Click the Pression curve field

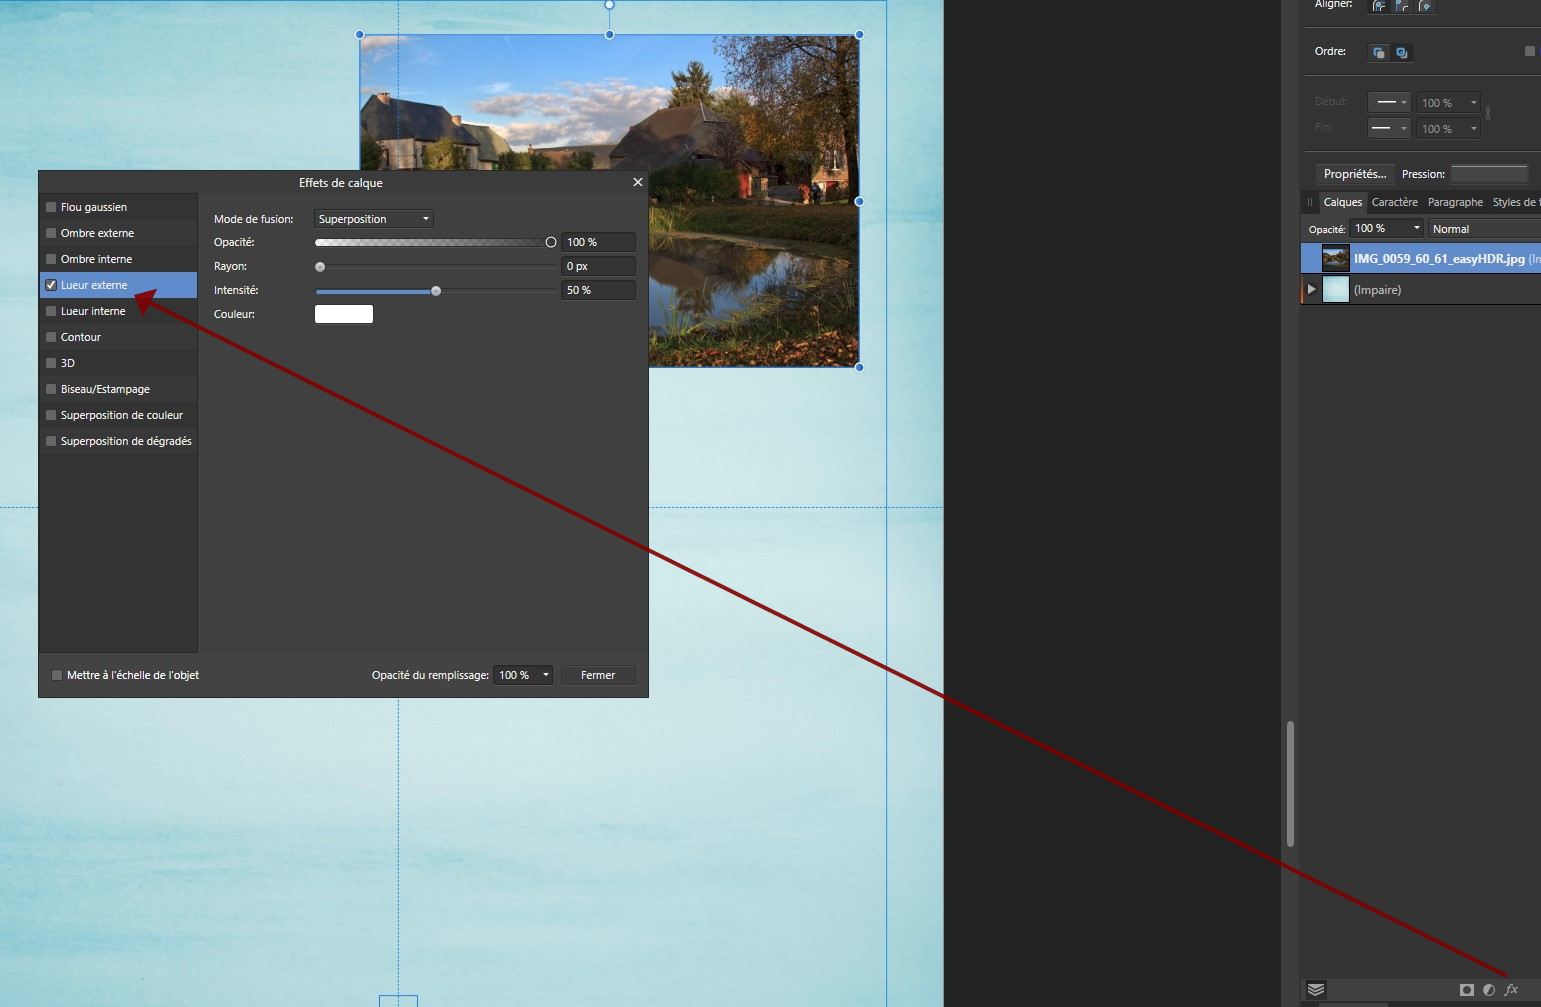click(x=1489, y=174)
